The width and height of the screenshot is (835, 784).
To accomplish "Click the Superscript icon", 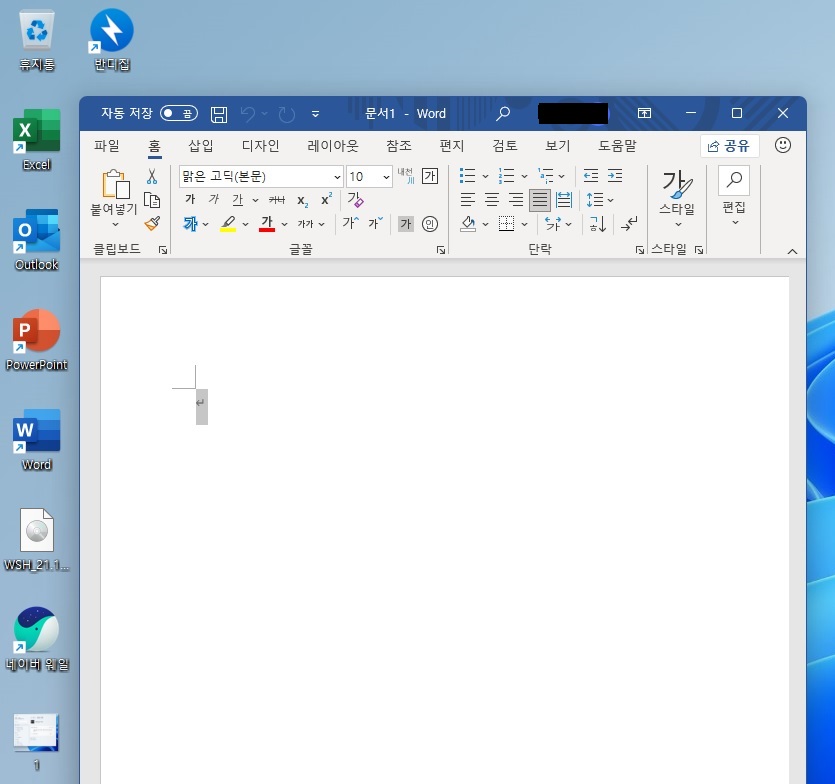I will pyautogui.click(x=327, y=200).
